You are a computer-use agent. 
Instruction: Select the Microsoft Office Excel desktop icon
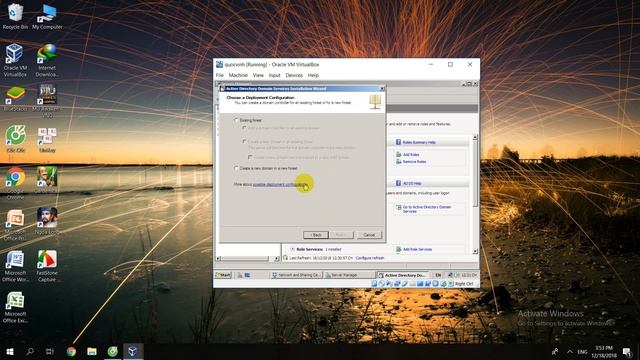(x=15, y=307)
